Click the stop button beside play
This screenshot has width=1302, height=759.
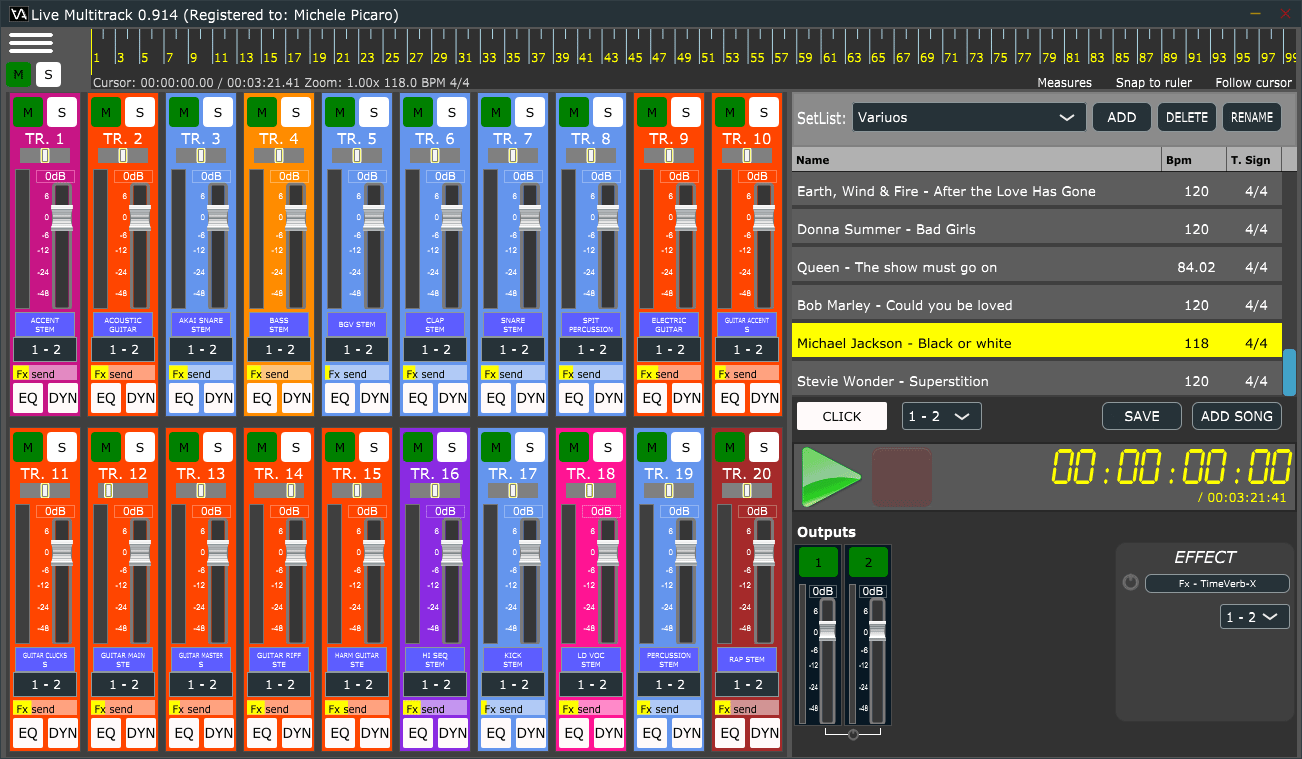point(902,477)
